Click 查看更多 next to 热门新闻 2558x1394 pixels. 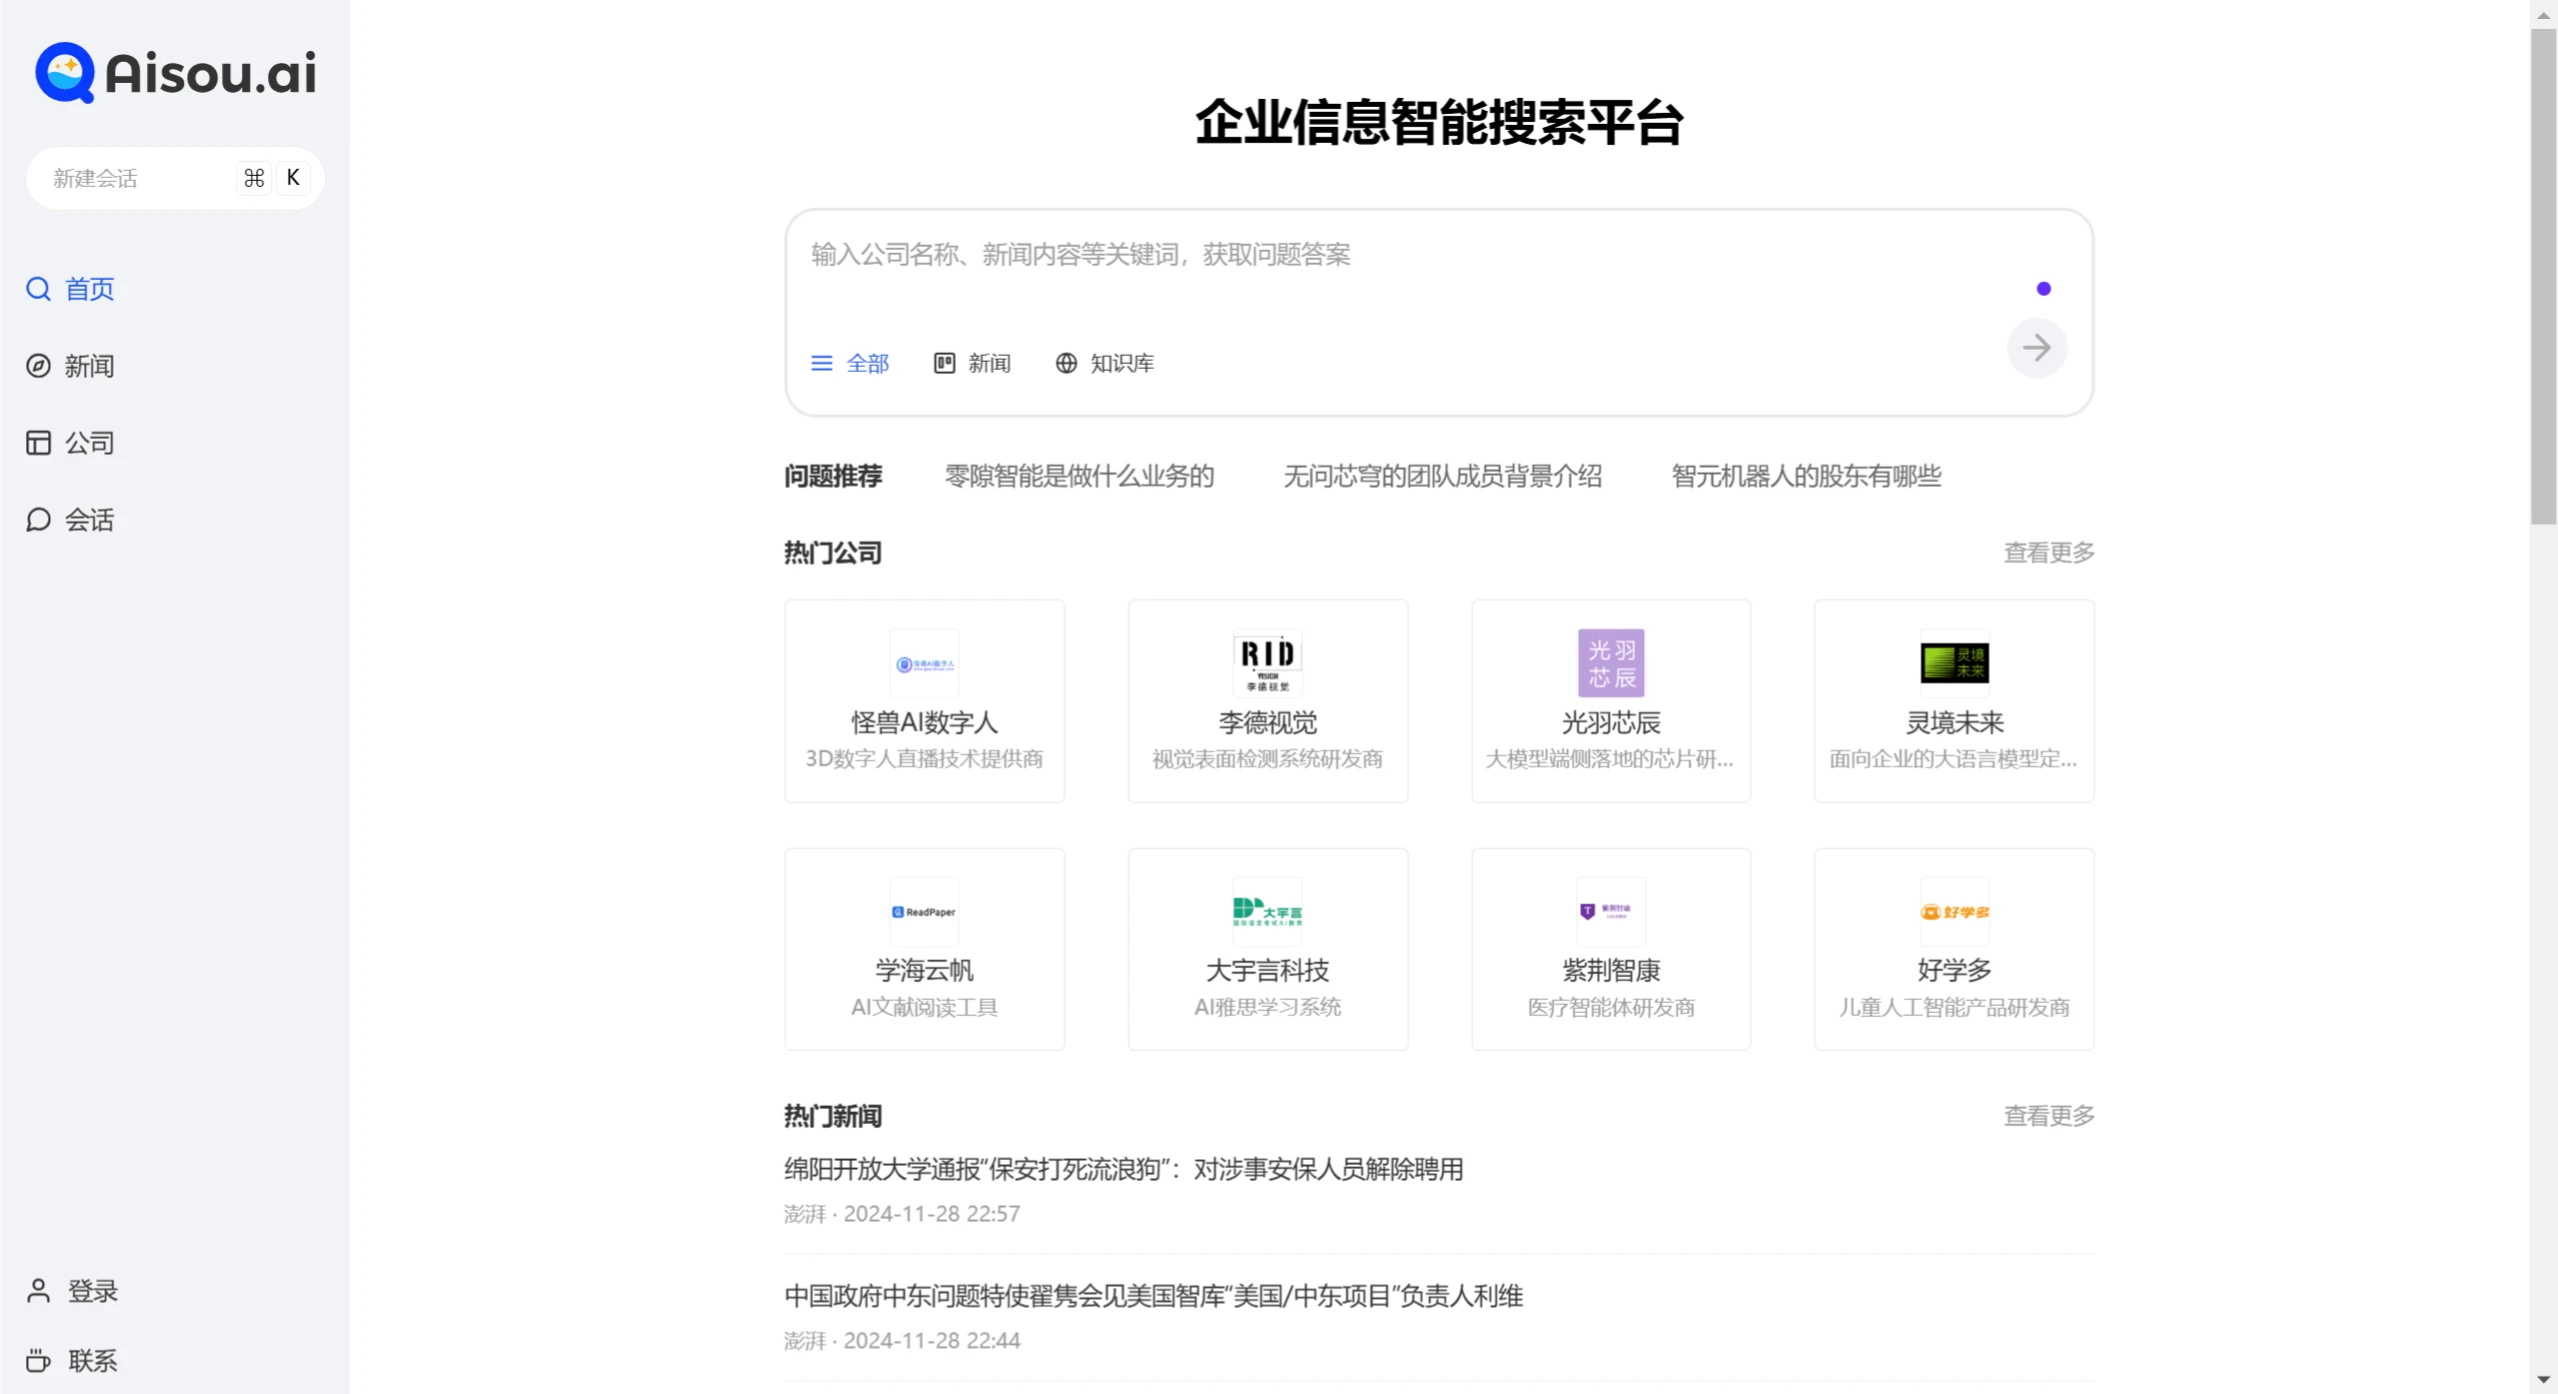click(2048, 1116)
